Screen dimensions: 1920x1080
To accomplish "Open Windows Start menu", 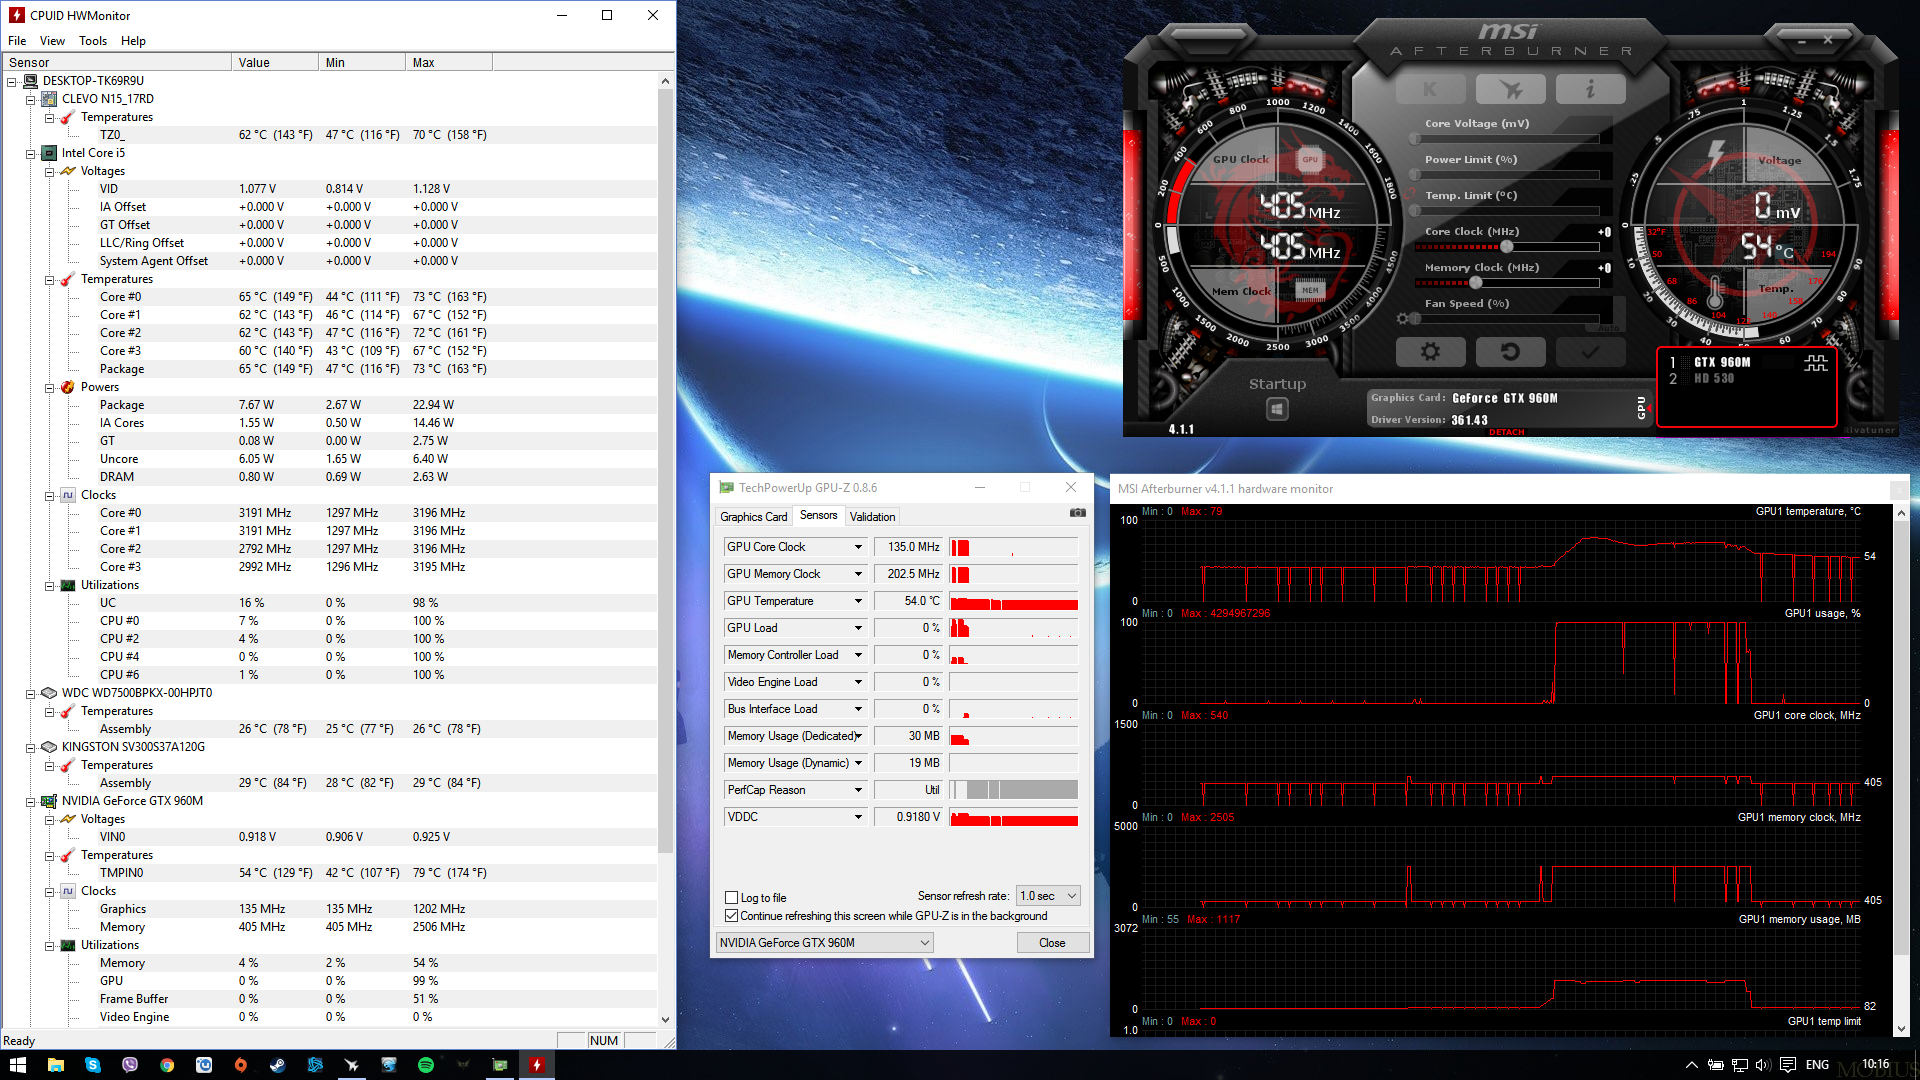I will tap(18, 1065).
